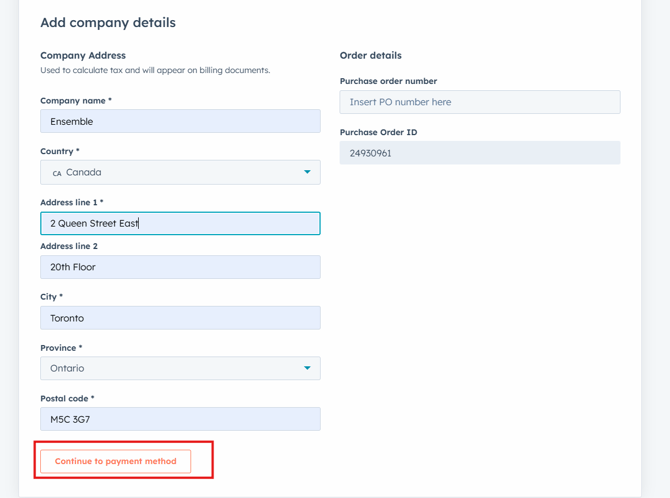Click the Order details heading
Screen dimensions: 670x498
click(x=370, y=56)
